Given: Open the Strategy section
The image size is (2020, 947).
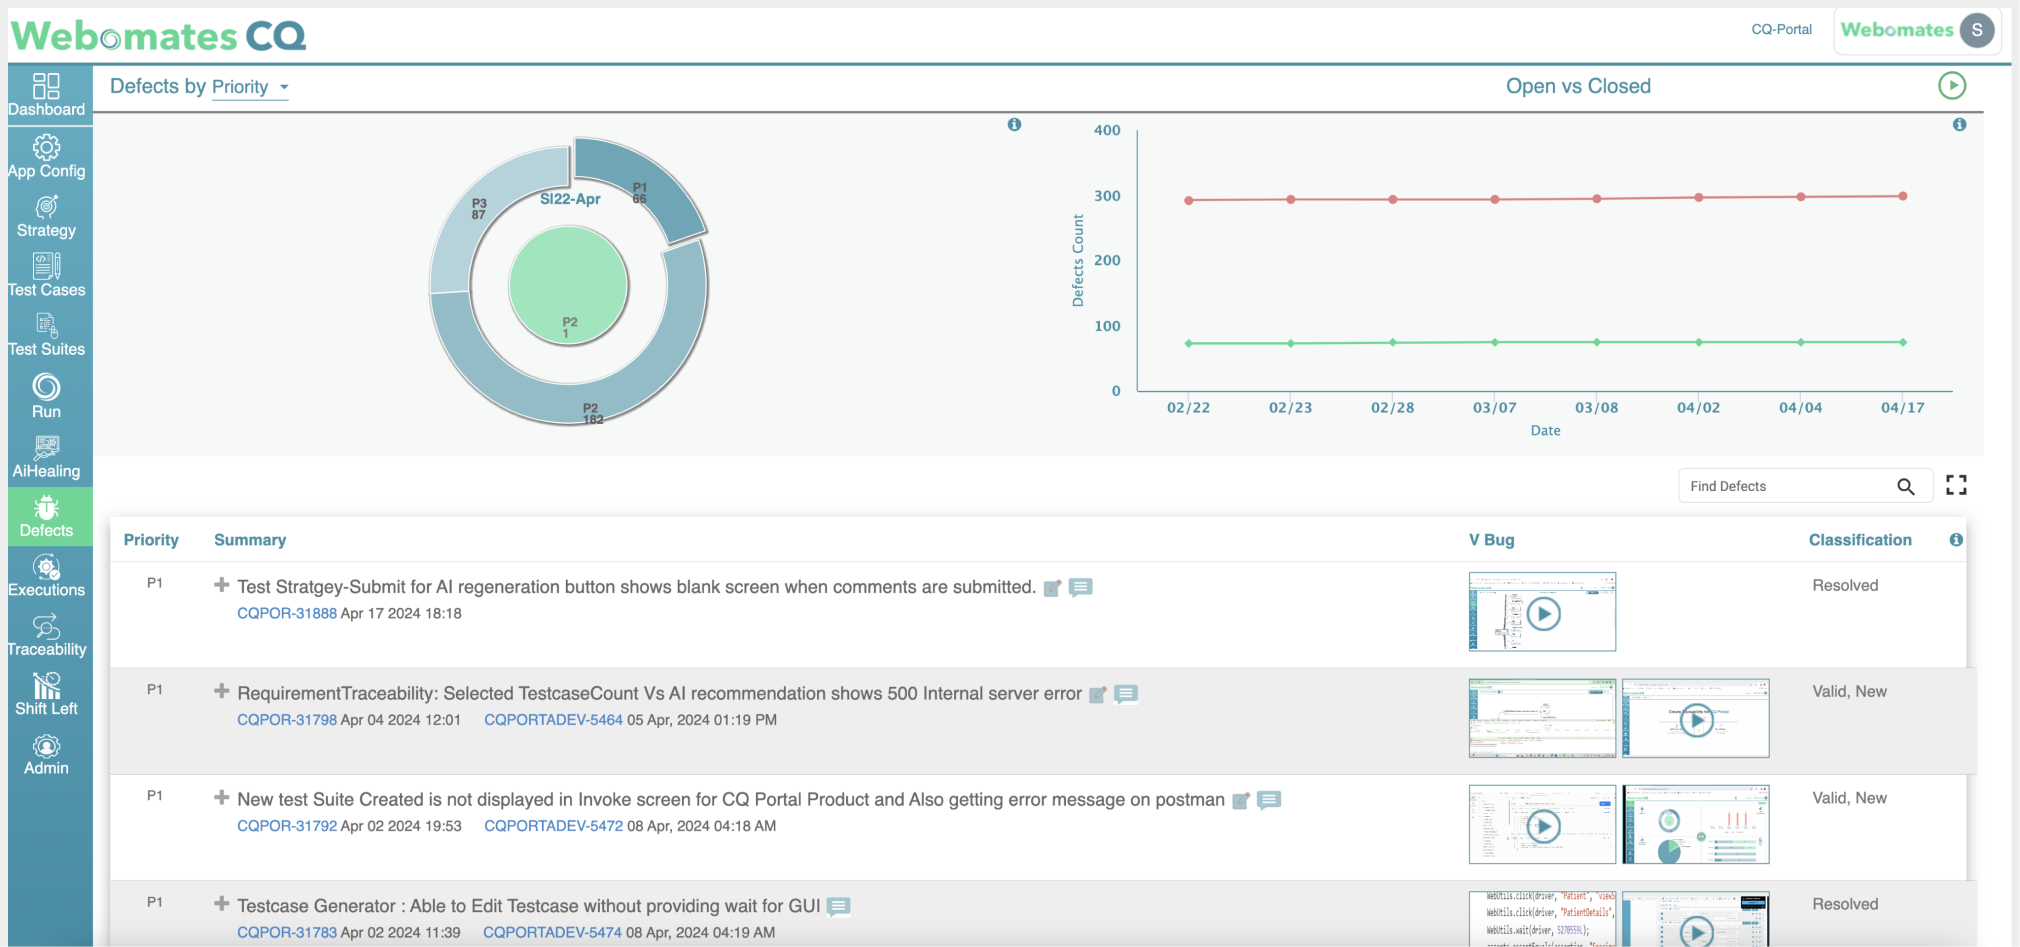Looking at the screenshot, I should [47, 215].
